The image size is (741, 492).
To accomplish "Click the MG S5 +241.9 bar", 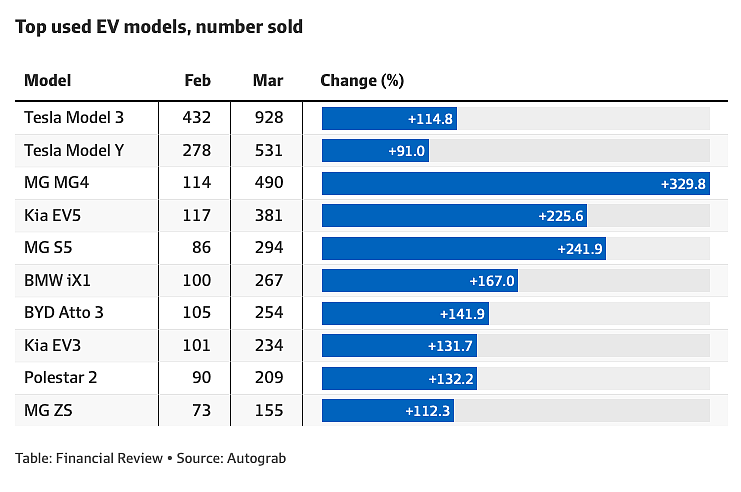I will tap(464, 249).
